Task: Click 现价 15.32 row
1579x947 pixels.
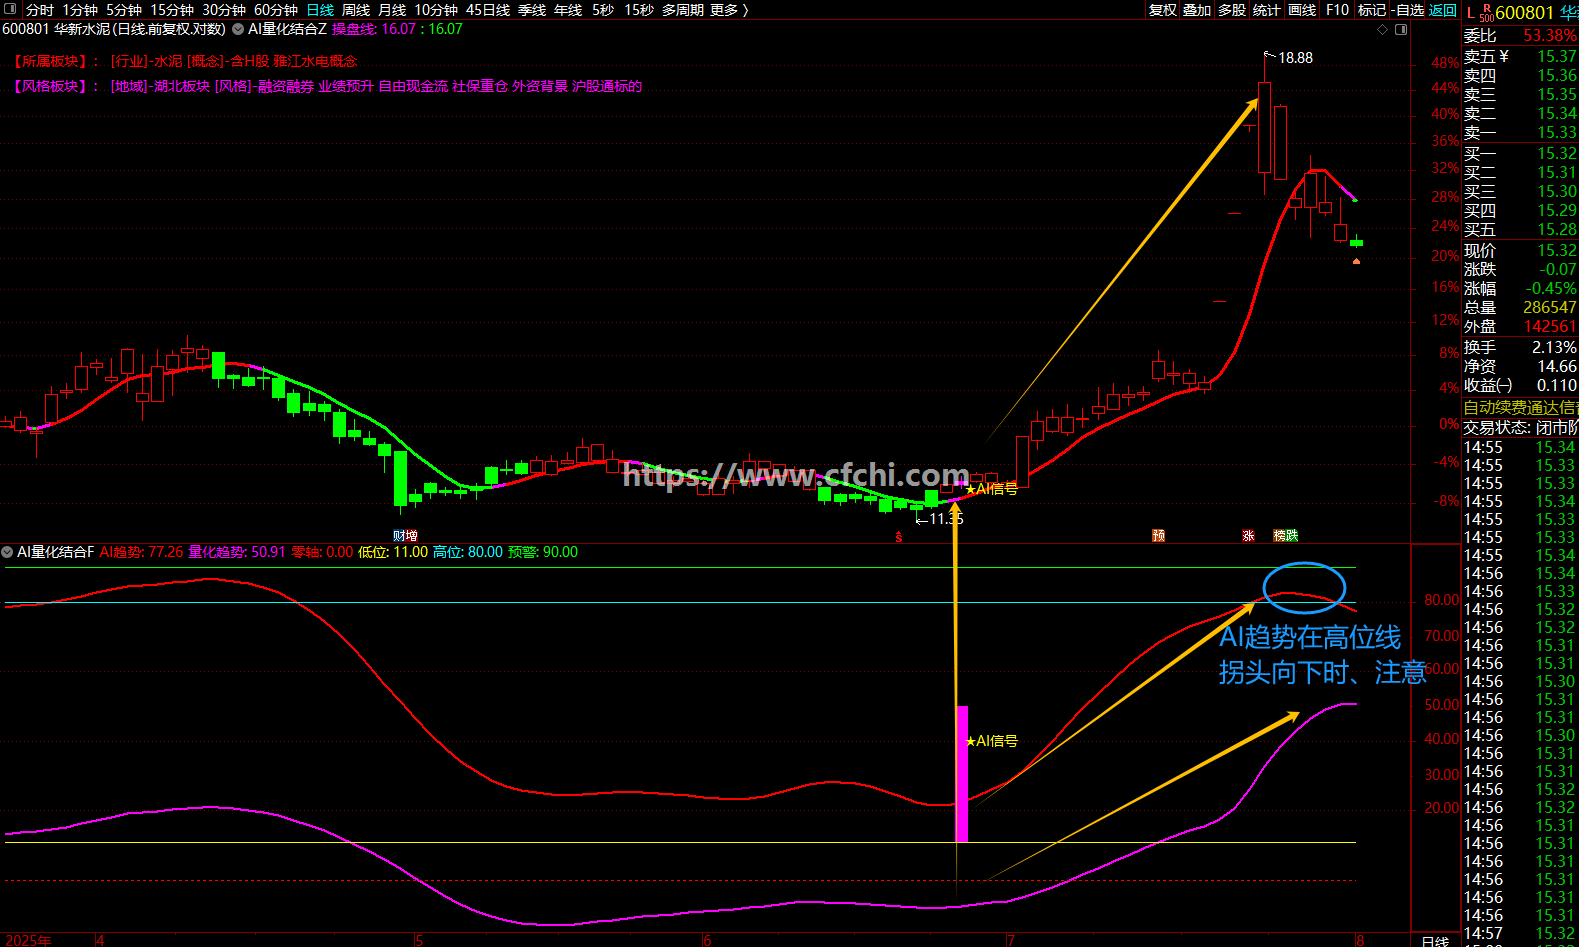Action: pos(1520,251)
